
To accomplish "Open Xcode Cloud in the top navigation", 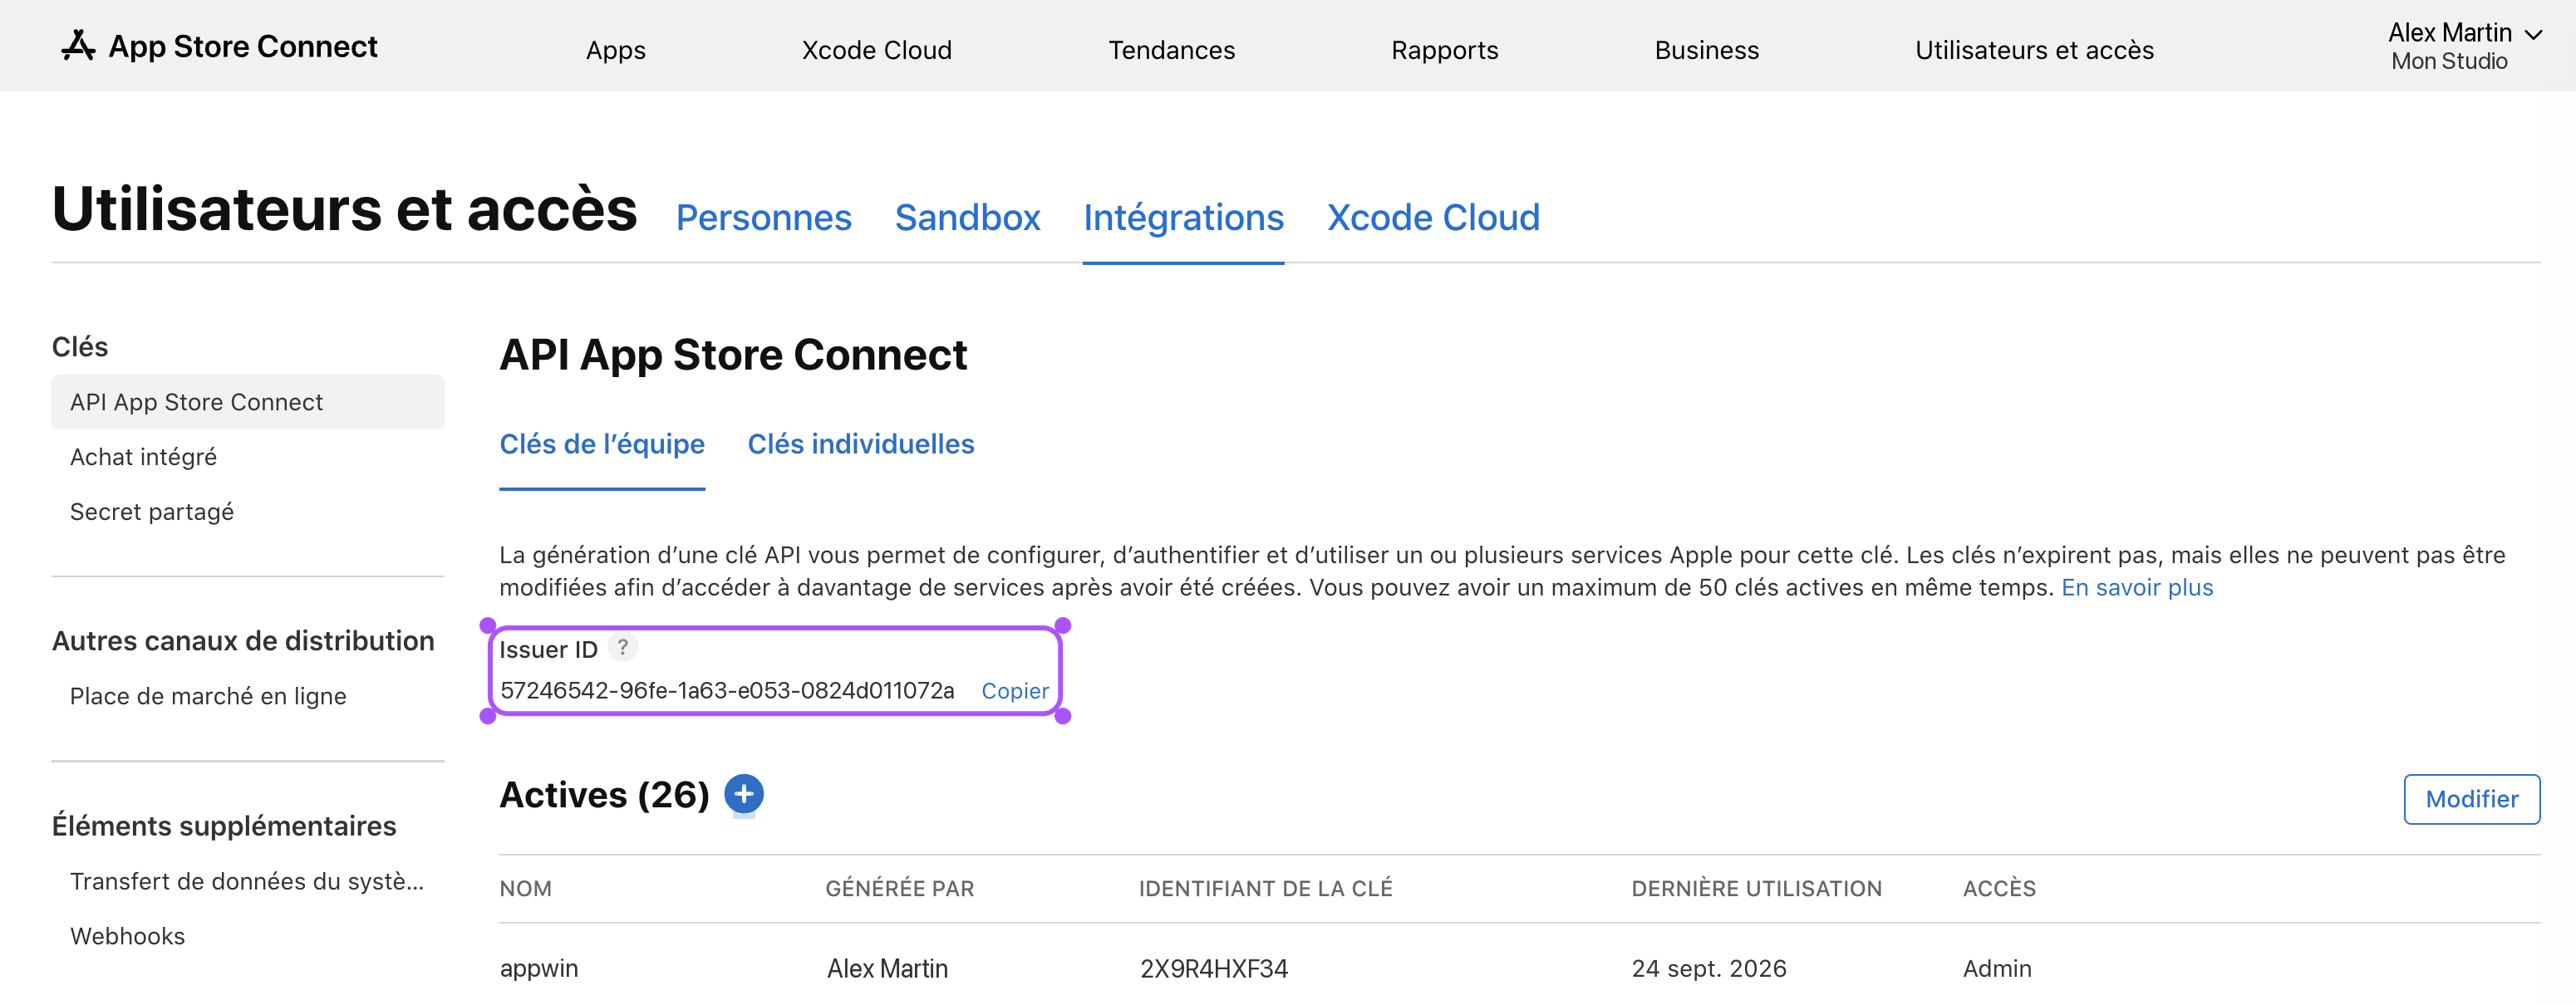I will [877, 50].
